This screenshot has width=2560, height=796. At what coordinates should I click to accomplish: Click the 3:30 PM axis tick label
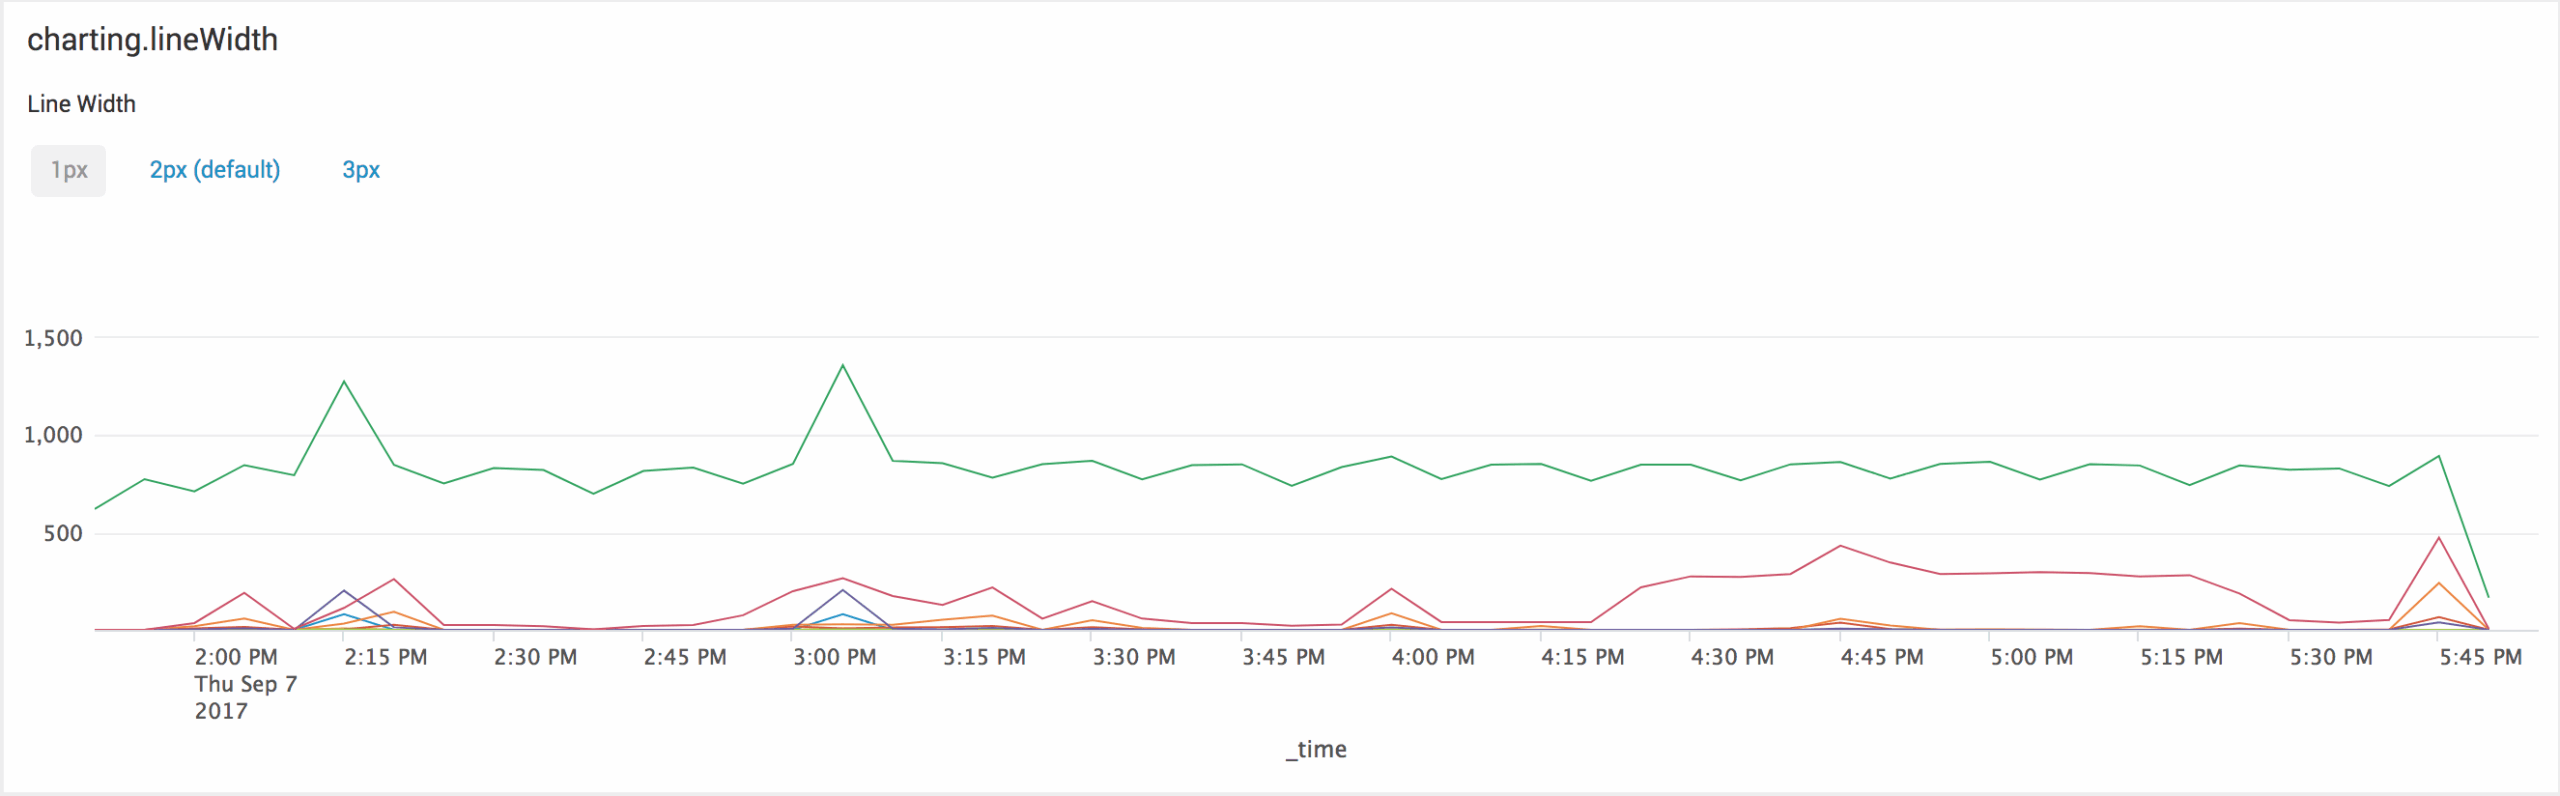[1134, 657]
